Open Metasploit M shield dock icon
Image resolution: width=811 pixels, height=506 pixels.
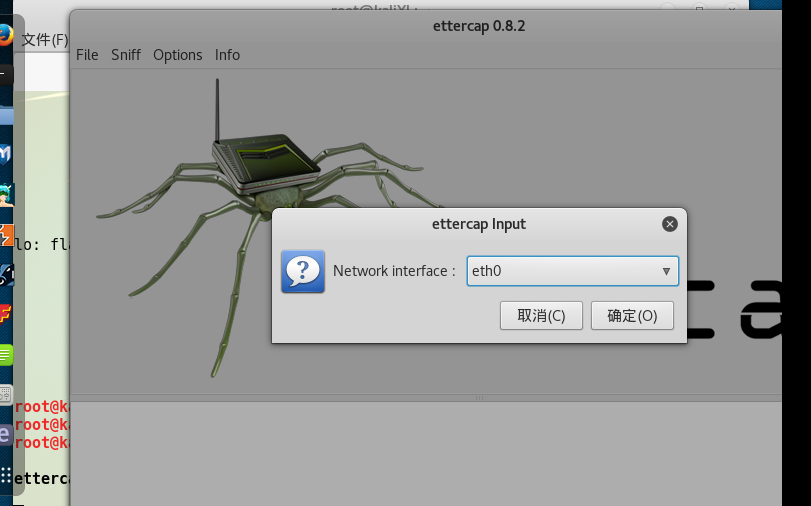pyautogui.click(x=5, y=154)
